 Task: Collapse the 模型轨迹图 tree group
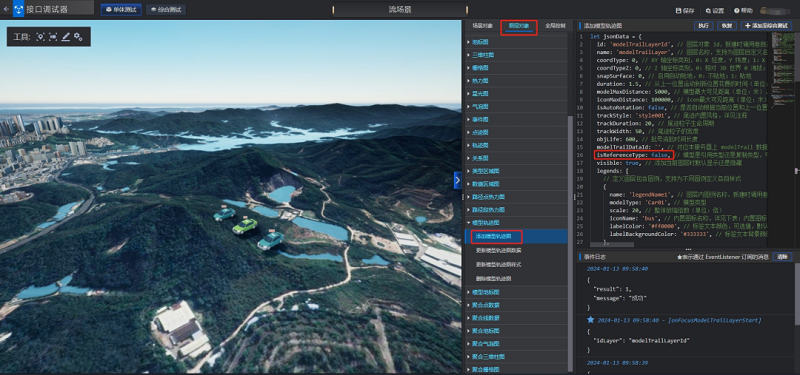516,222
